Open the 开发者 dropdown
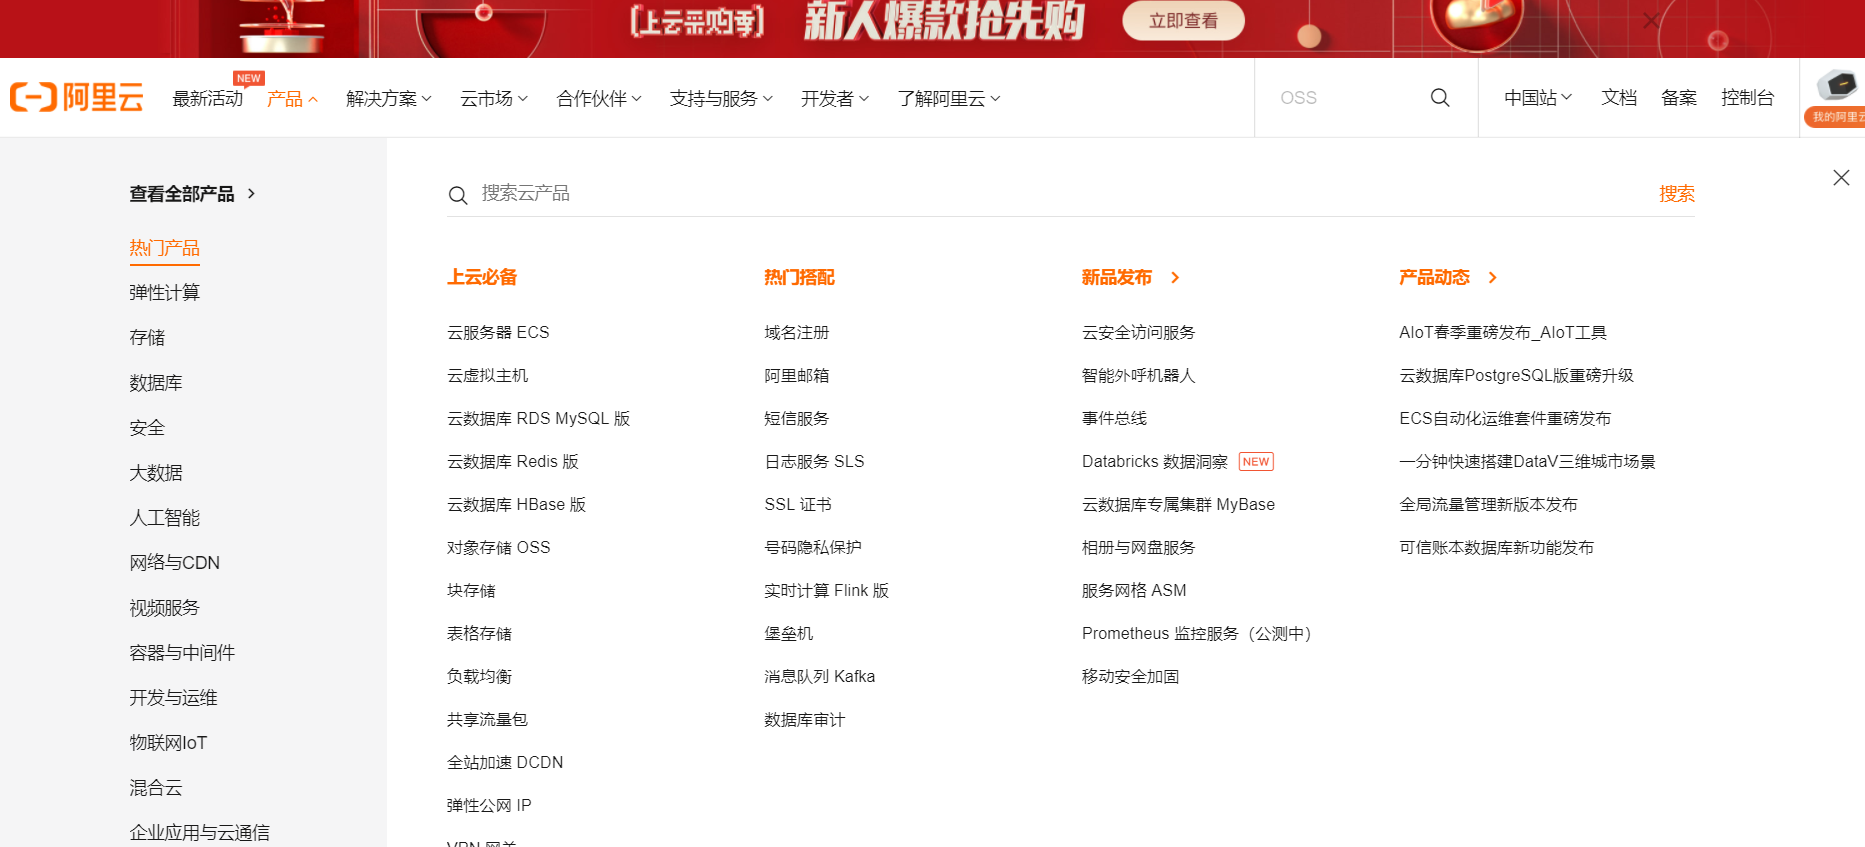The height and width of the screenshot is (847, 1865). tap(835, 98)
